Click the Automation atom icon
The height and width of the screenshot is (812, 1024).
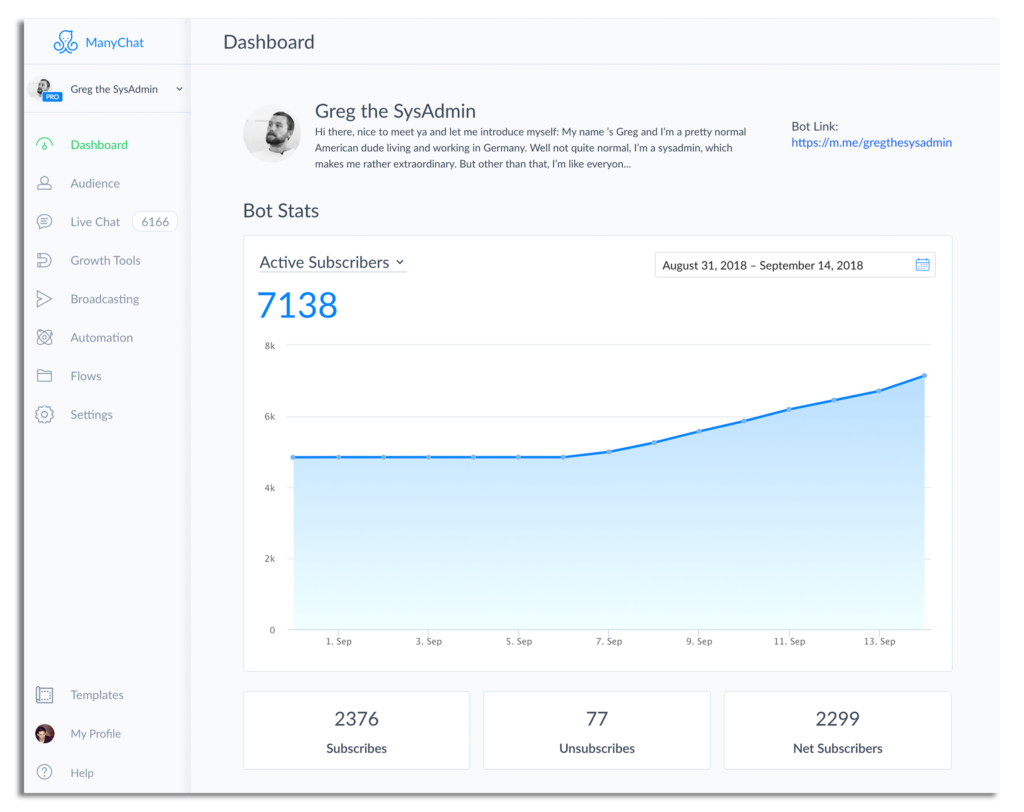(44, 337)
